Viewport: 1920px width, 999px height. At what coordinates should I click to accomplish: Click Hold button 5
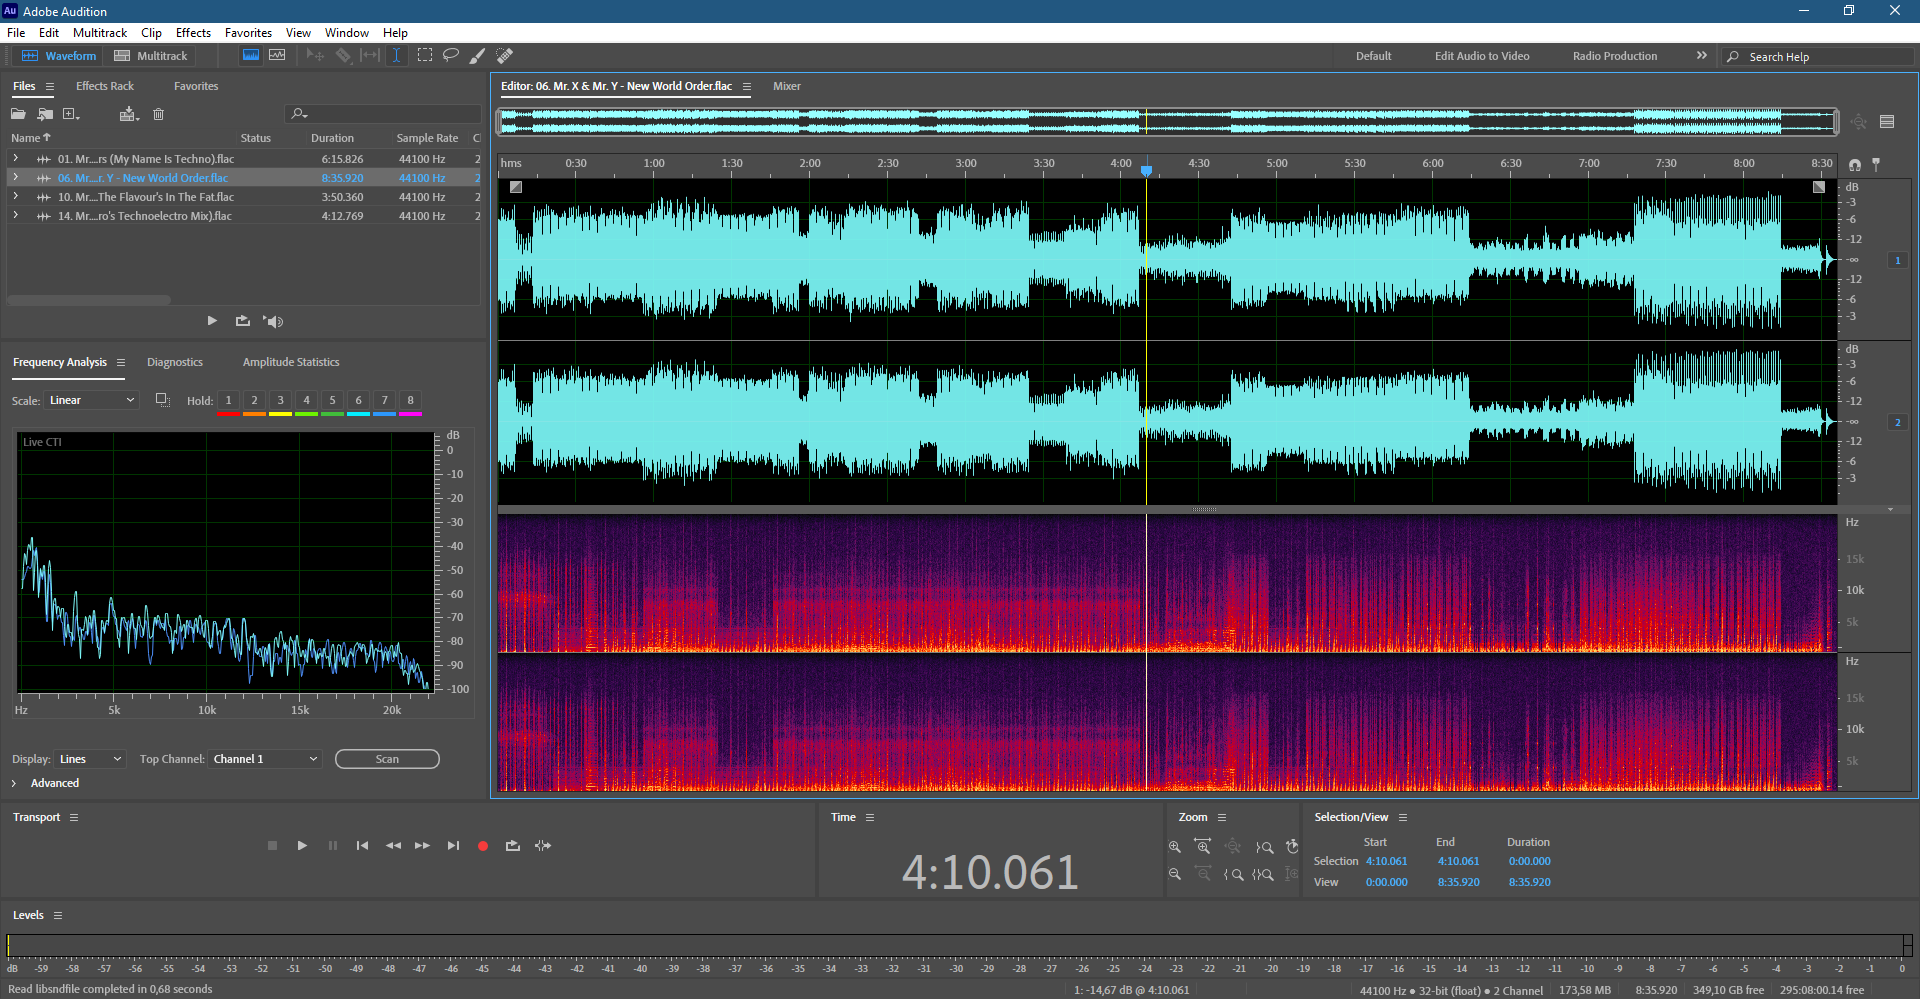click(x=332, y=401)
